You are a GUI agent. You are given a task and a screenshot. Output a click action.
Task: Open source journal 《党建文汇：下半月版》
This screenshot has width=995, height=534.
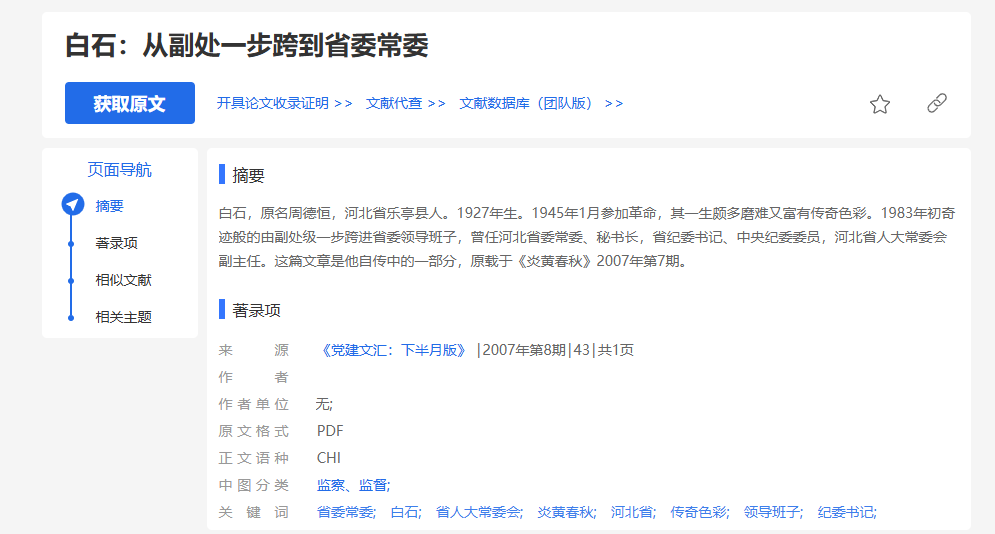pyautogui.click(x=393, y=350)
